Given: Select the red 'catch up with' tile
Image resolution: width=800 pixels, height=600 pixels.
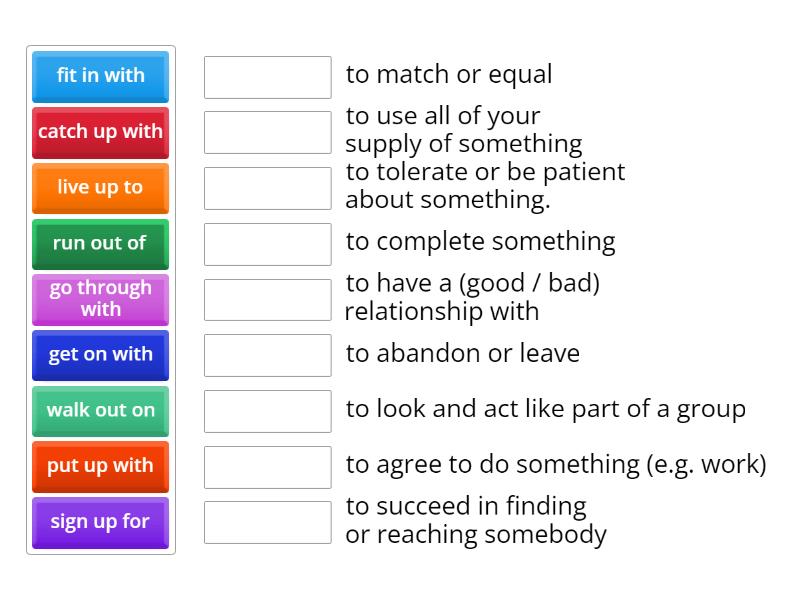Looking at the screenshot, I should (x=100, y=132).
